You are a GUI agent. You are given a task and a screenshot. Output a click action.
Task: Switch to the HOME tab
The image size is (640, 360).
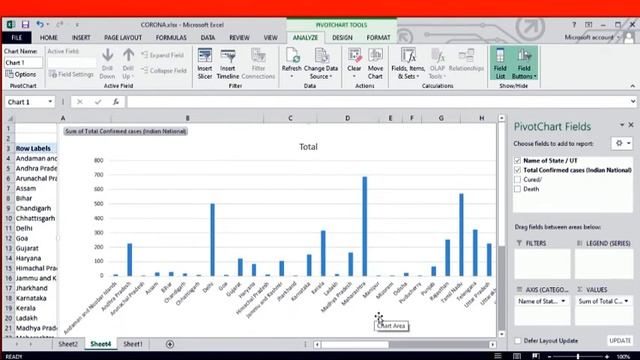pyautogui.click(x=49, y=38)
